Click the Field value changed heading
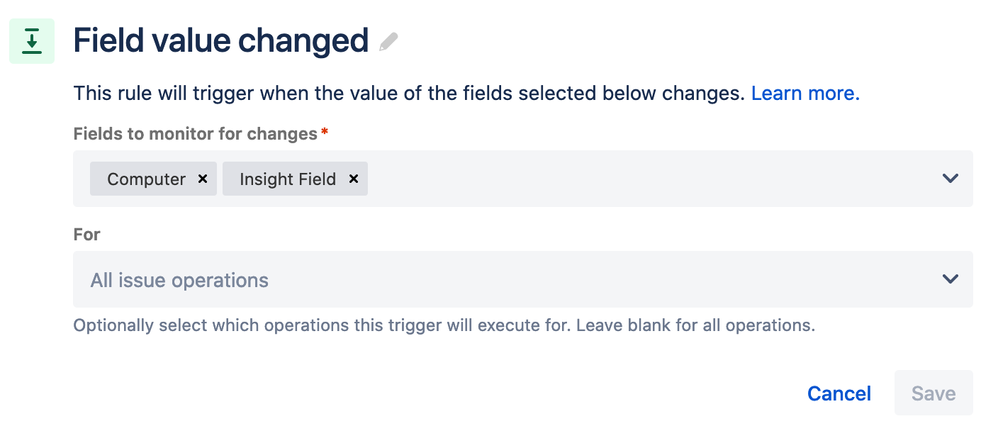Viewport: 998px width, 431px height. (221, 41)
